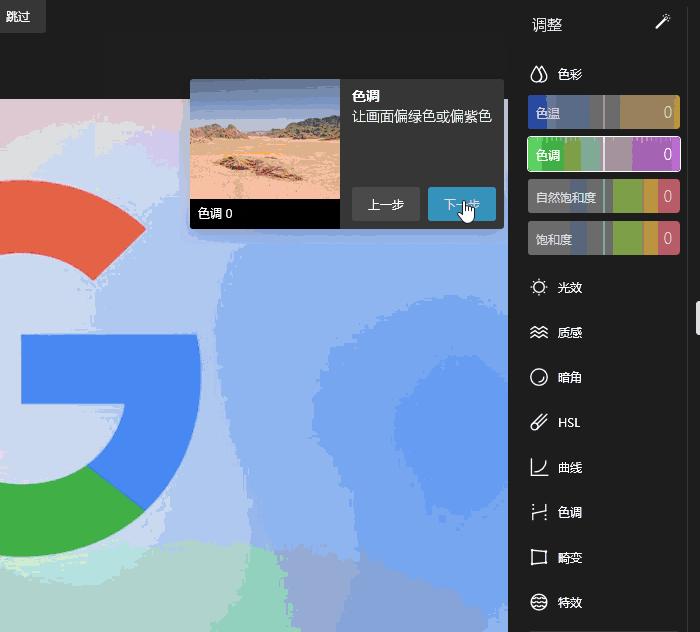The height and width of the screenshot is (632, 700).
Task: Click the 跳过 skip button
Action: click(x=20, y=17)
